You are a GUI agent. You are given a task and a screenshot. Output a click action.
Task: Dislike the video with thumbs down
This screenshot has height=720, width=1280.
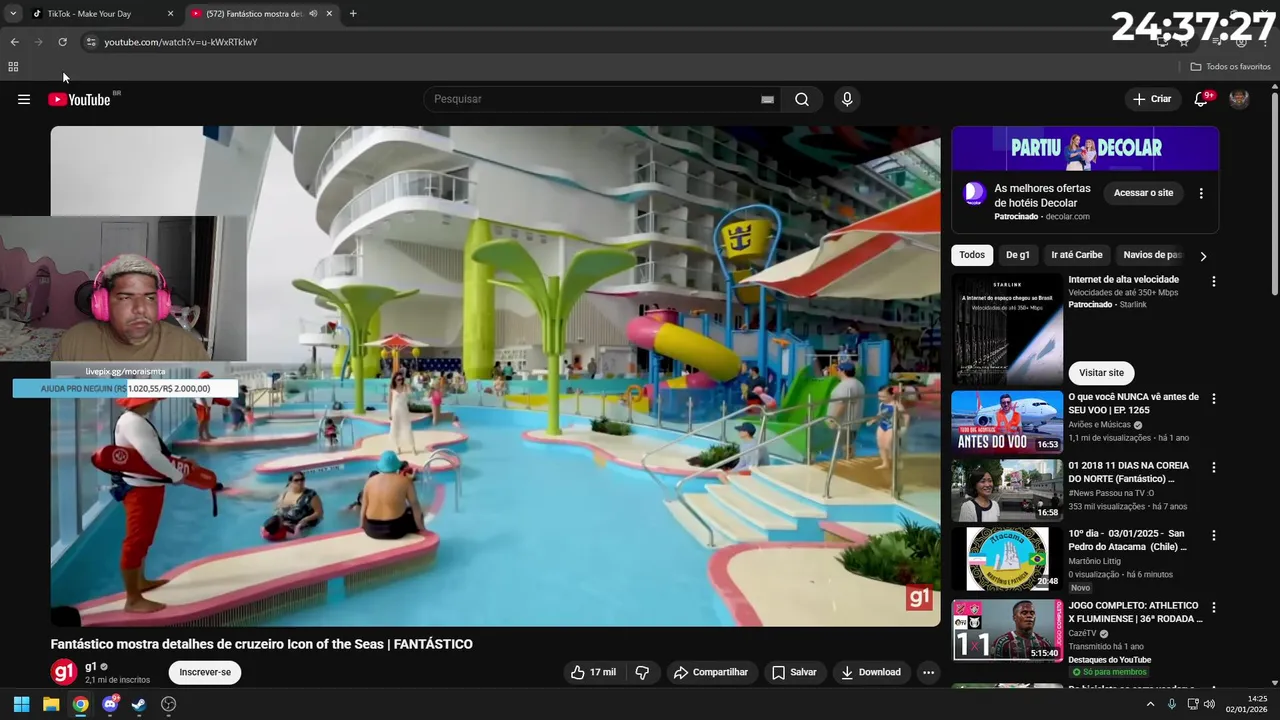click(642, 672)
